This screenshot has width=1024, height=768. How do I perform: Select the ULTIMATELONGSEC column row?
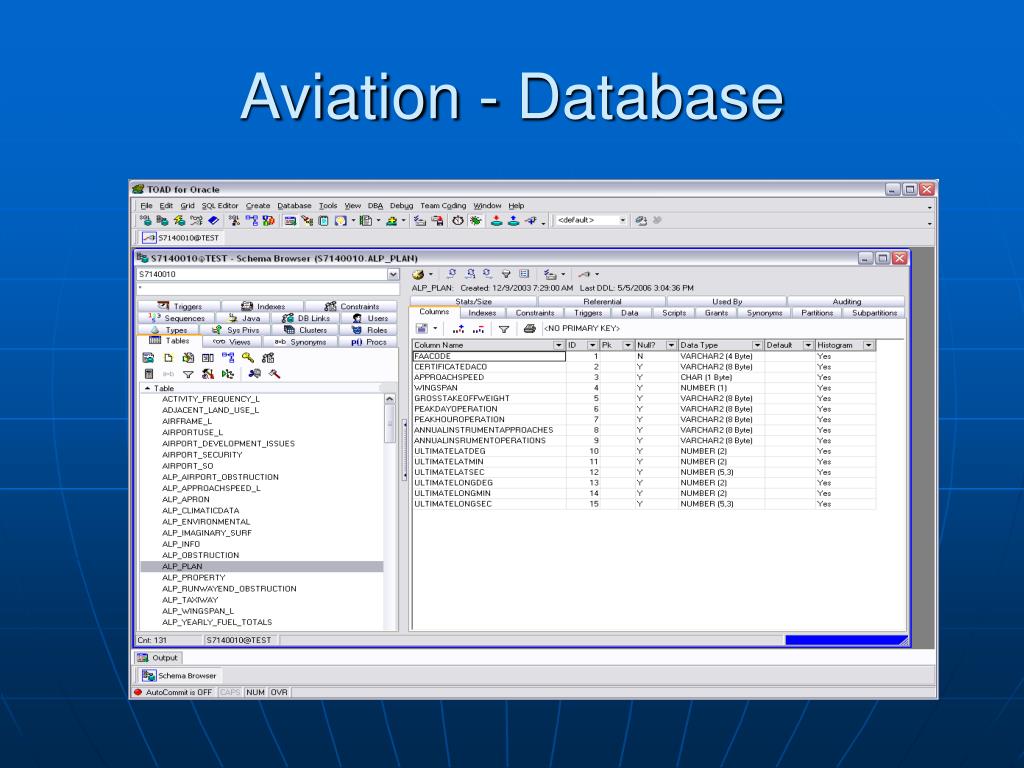pyautogui.click(x=643, y=504)
